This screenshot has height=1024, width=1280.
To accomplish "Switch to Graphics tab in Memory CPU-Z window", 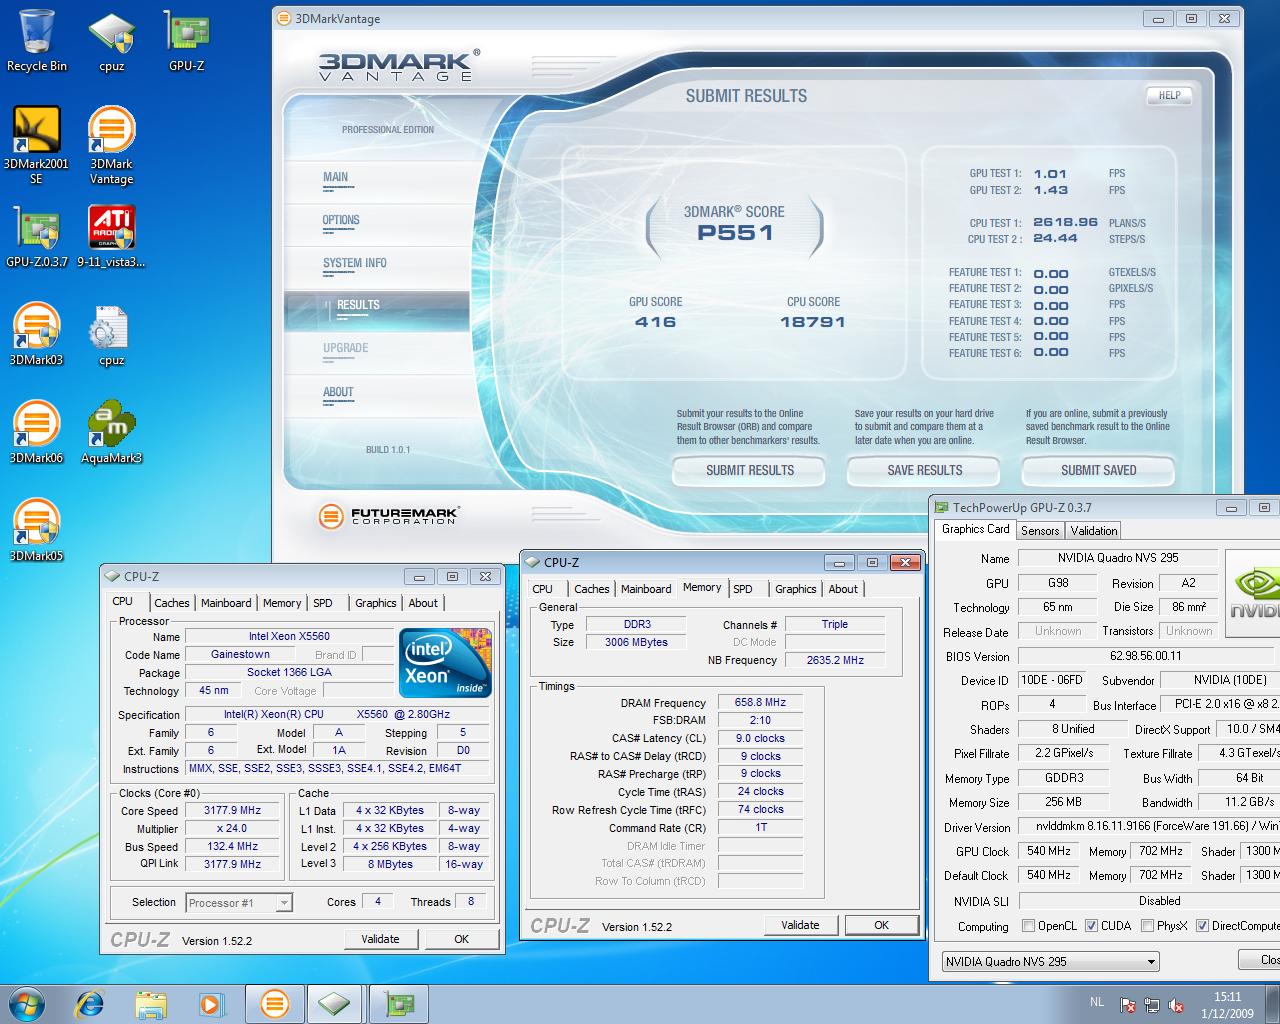I will tap(796, 589).
